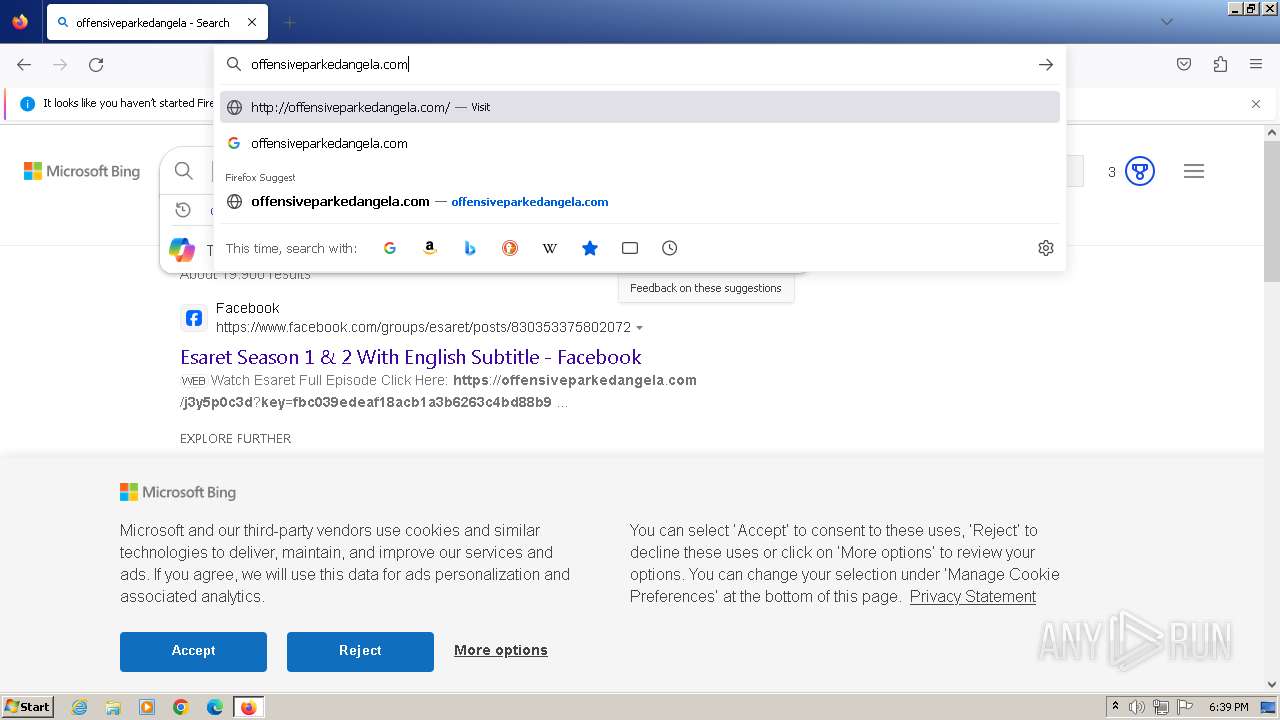Click the Copilot colorful icon
1280x720 pixels.
[x=182, y=249]
